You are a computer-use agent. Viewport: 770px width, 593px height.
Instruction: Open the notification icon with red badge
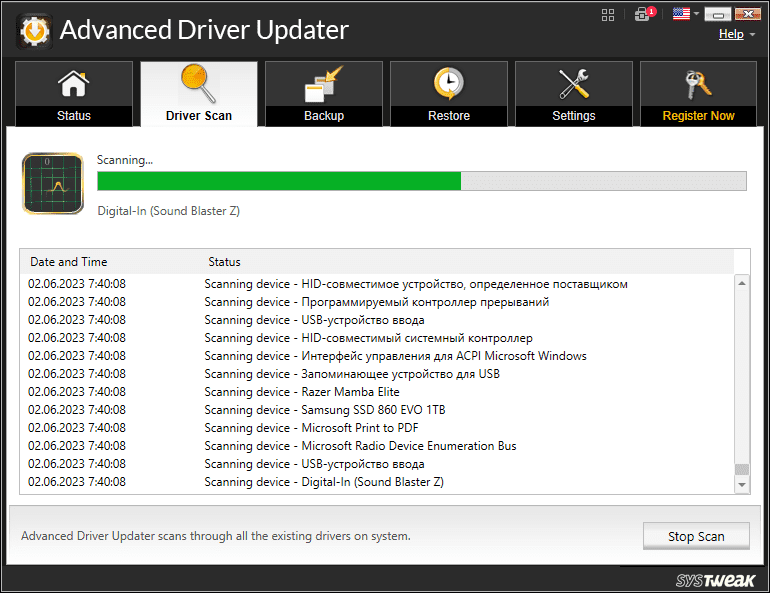point(644,14)
